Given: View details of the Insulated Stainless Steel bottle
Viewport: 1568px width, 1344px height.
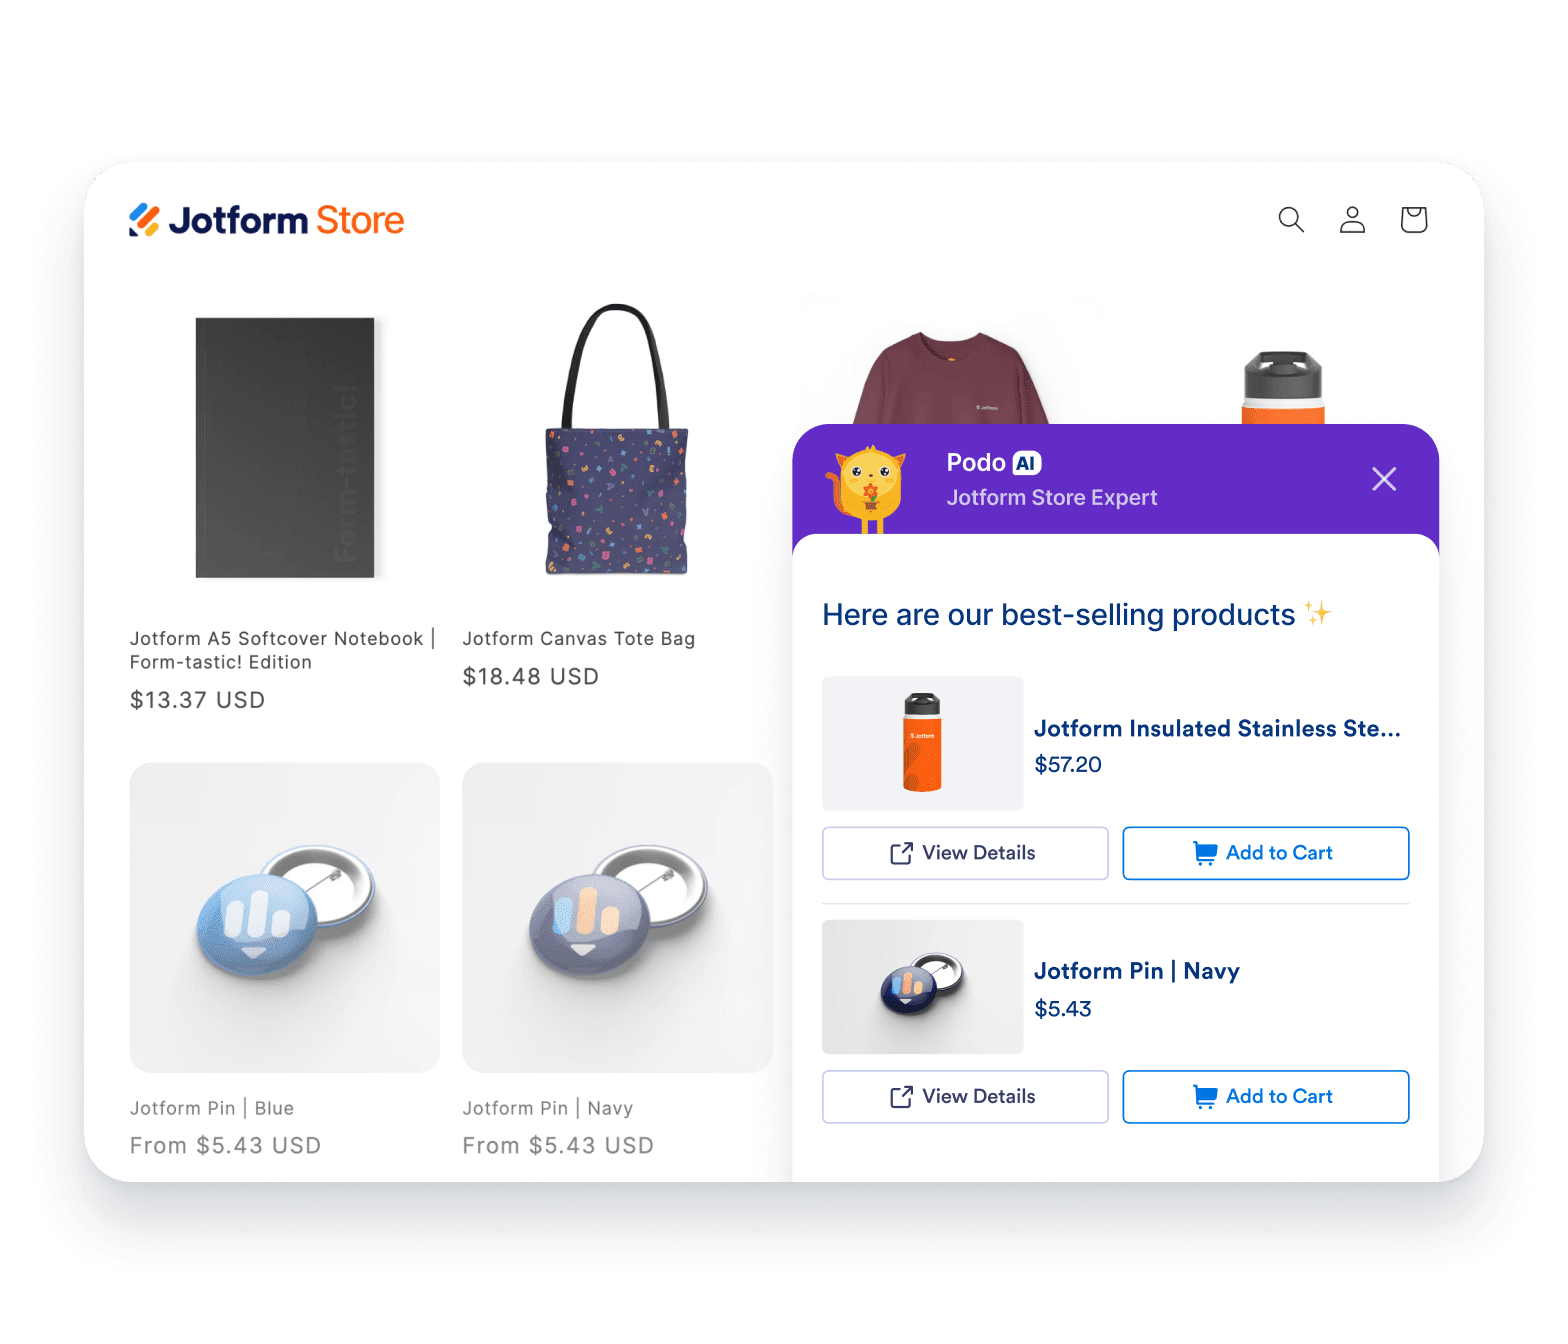Looking at the screenshot, I should pos(965,853).
